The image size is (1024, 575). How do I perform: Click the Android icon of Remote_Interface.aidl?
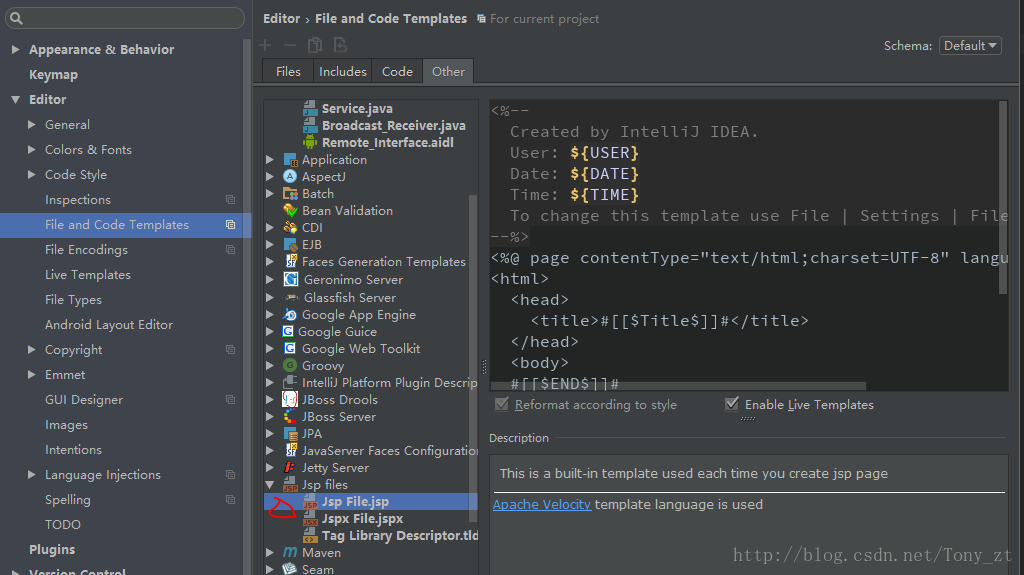(x=310, y=142)
